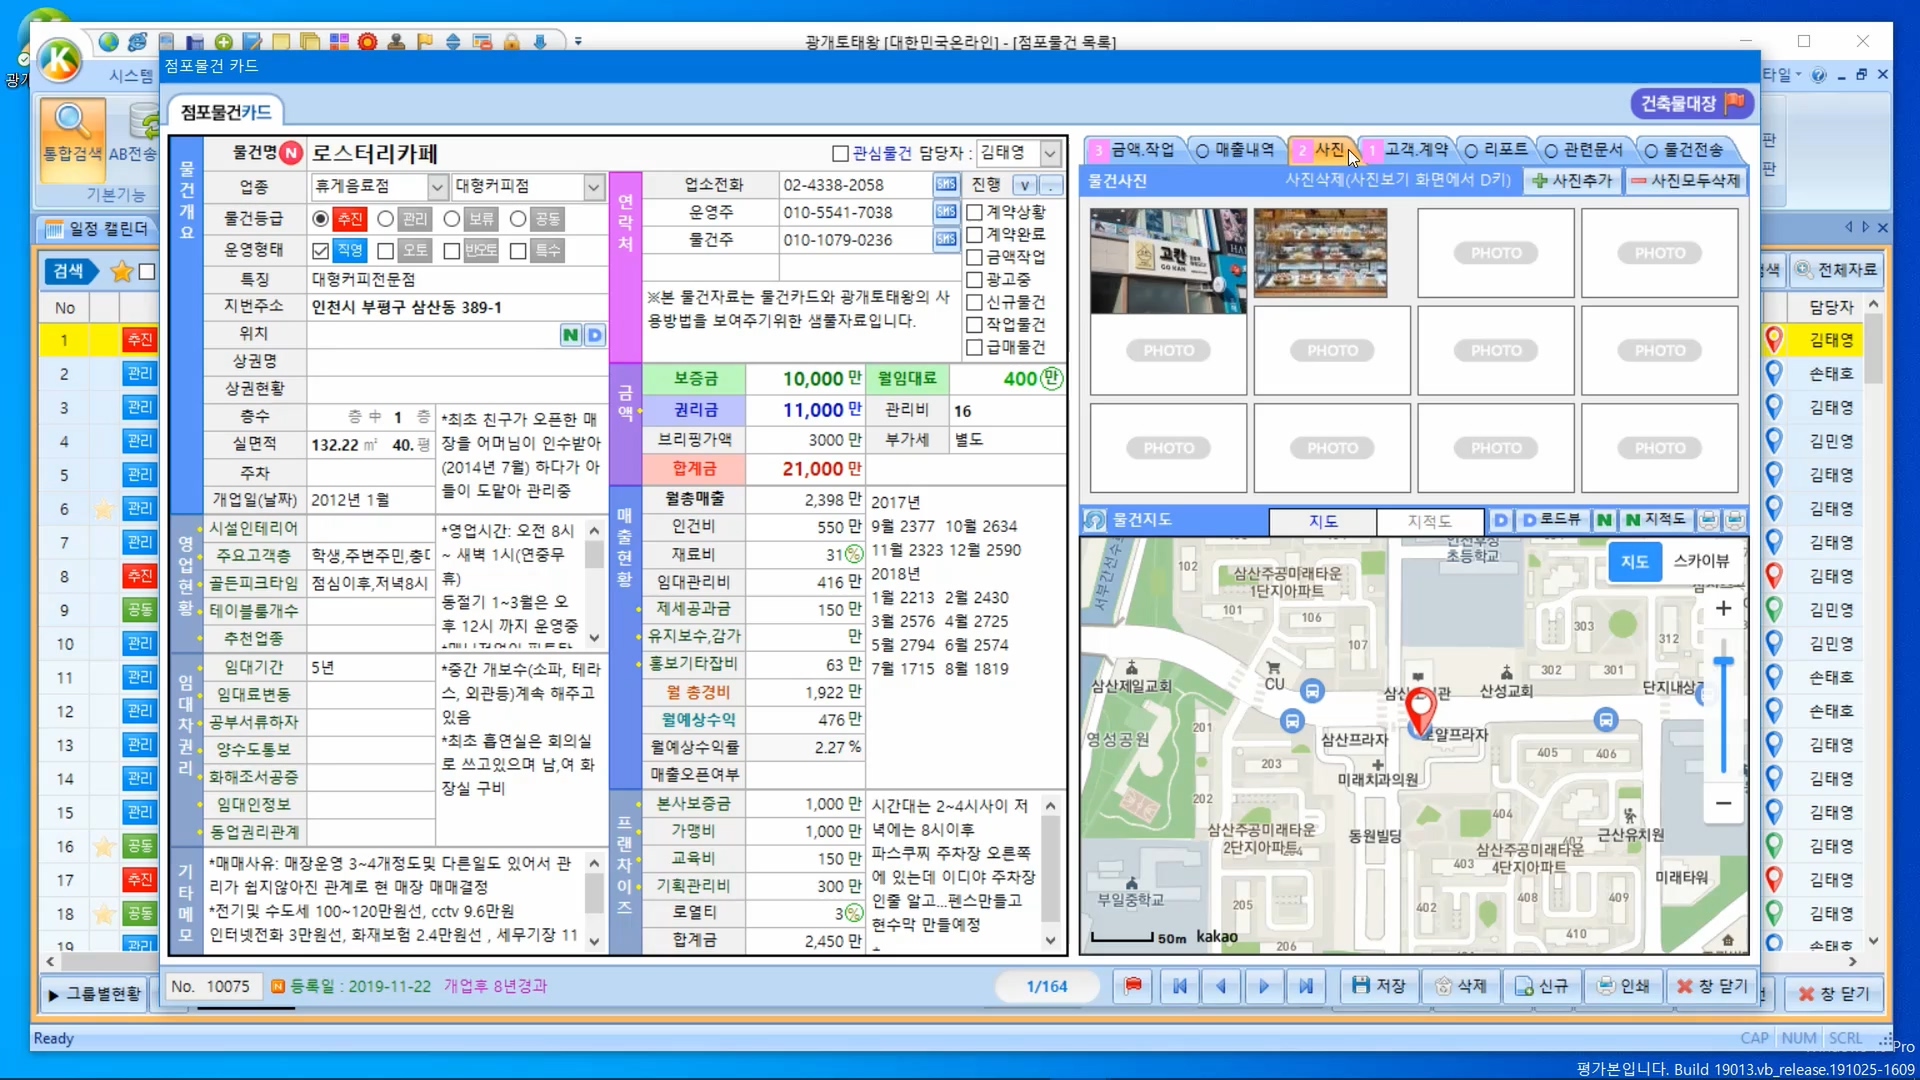Open the 담당자 김태영 dropdown
1920x1080 pixels.
point(1050,153)
